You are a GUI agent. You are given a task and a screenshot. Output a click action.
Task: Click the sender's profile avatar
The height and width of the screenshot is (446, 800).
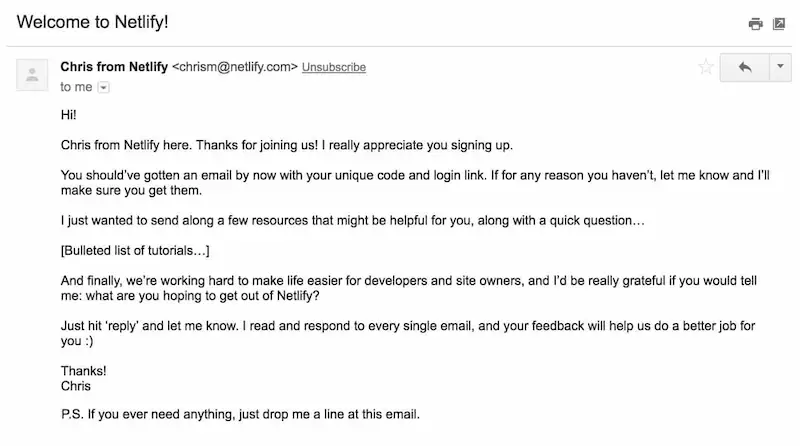[x=33, y=74]
